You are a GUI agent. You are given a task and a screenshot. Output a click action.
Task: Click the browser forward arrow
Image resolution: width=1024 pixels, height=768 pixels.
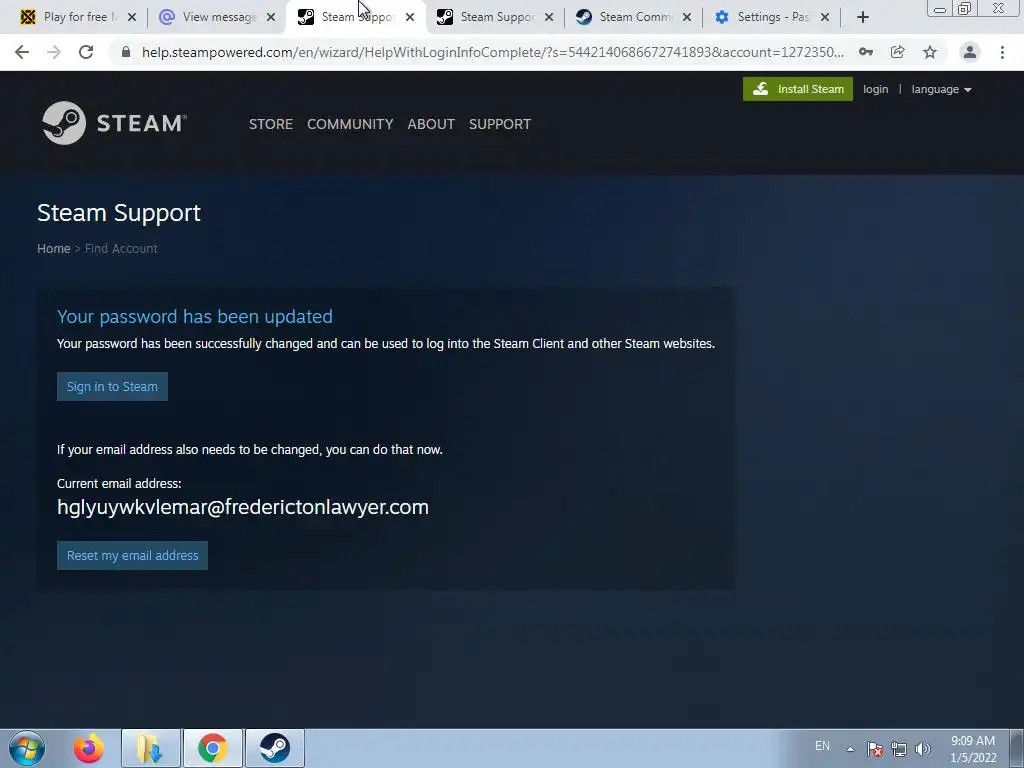[54, 52]
